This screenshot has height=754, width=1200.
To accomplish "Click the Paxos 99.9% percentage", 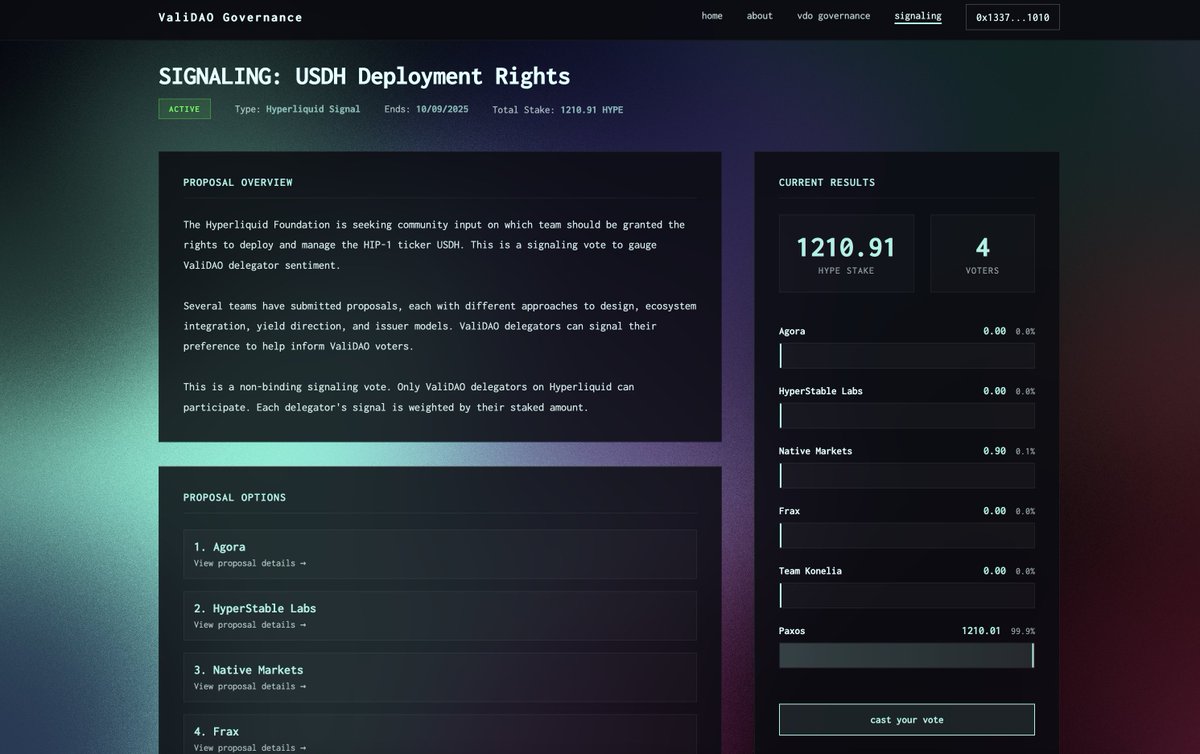I will pos(1023,632).
